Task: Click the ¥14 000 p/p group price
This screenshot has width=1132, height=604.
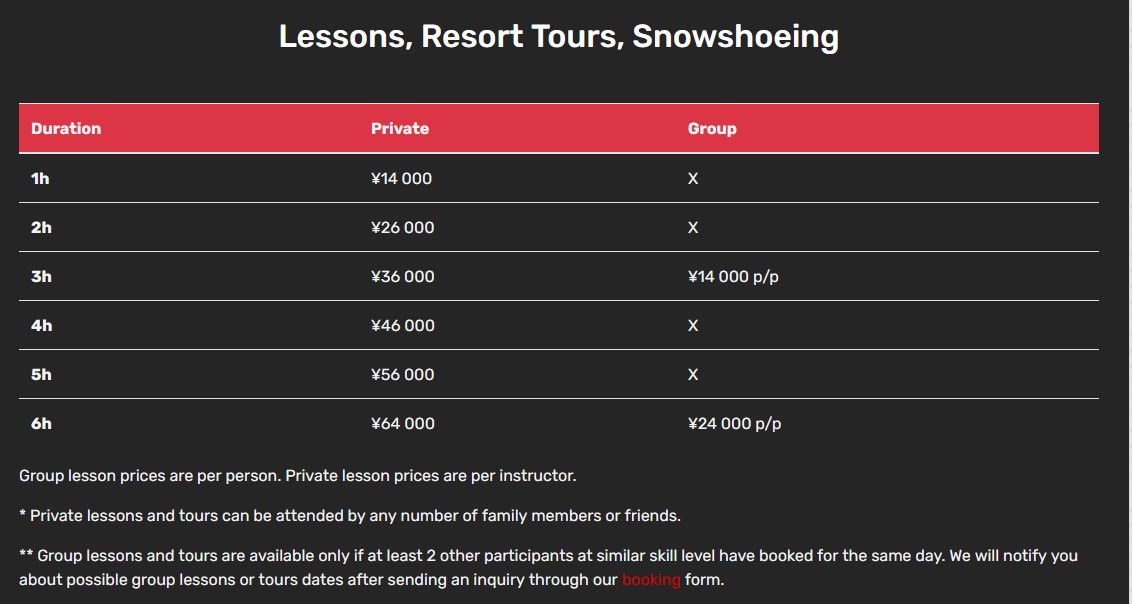Action: click(x=733, y=276)
